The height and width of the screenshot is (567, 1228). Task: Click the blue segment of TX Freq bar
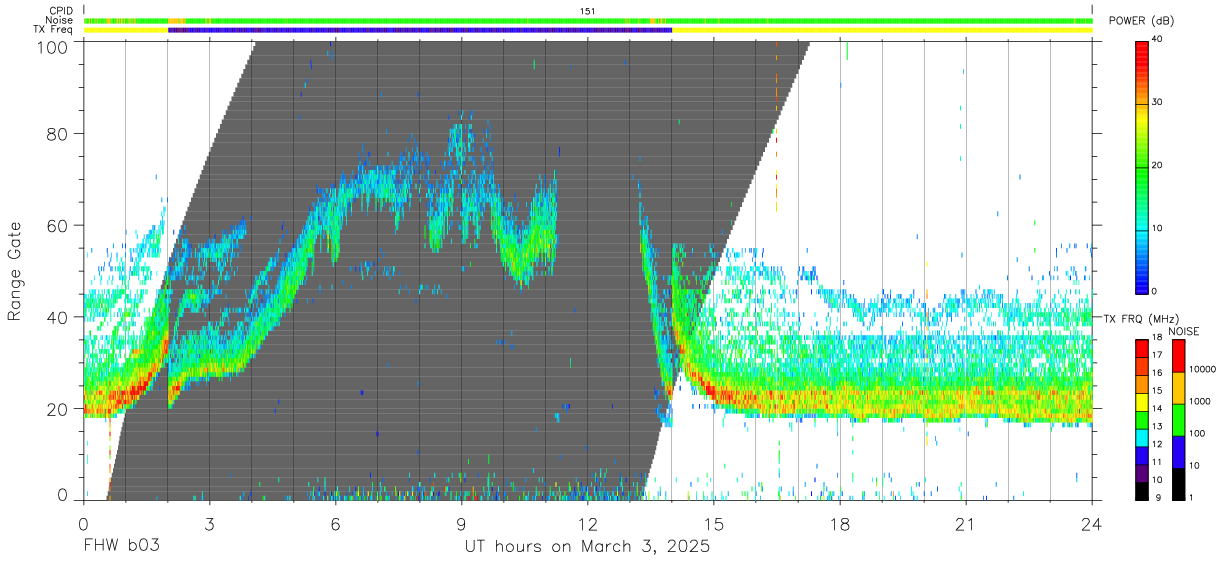point(420,30)
